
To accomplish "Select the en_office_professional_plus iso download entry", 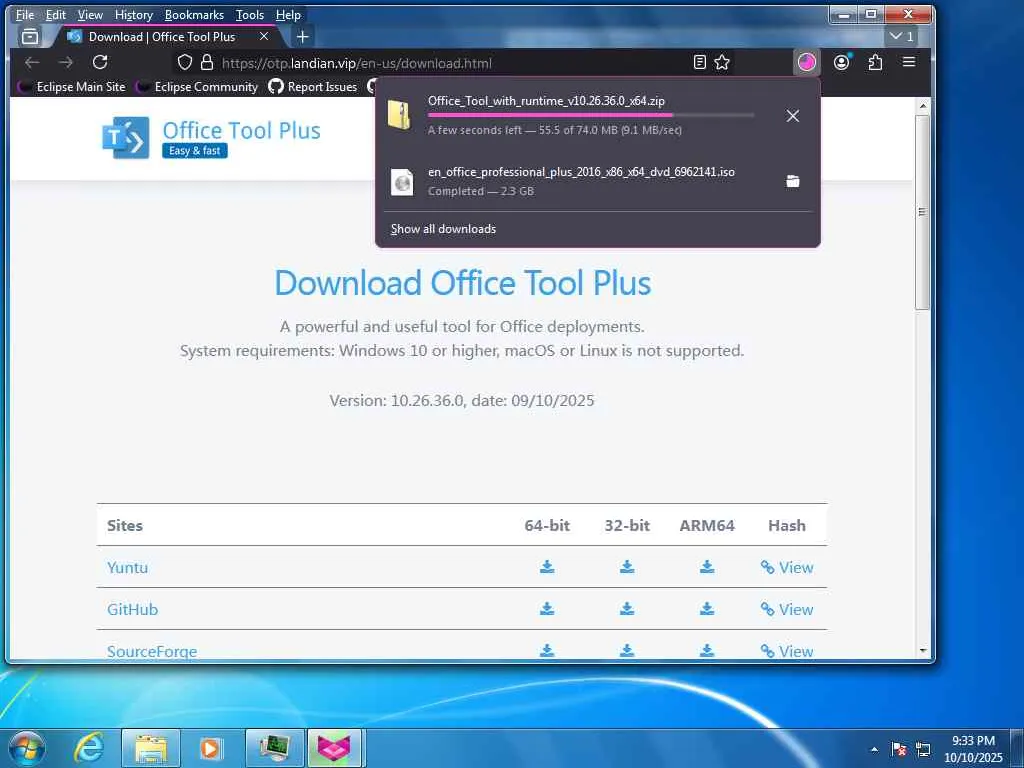I will (581, 181).
